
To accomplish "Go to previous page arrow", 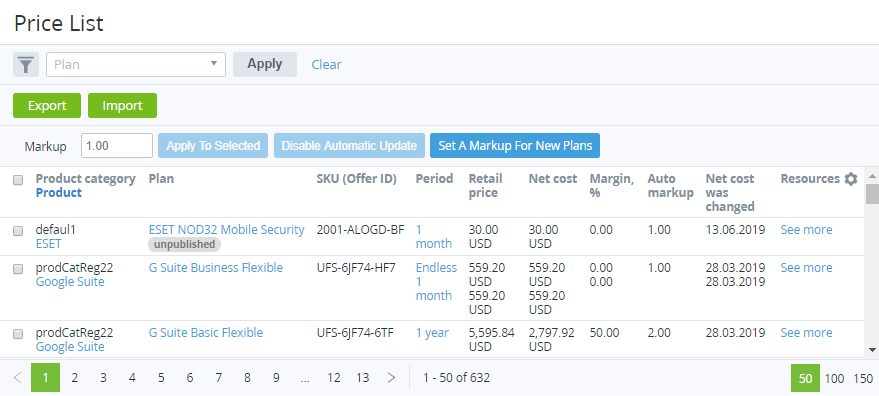I will (17, 378).
